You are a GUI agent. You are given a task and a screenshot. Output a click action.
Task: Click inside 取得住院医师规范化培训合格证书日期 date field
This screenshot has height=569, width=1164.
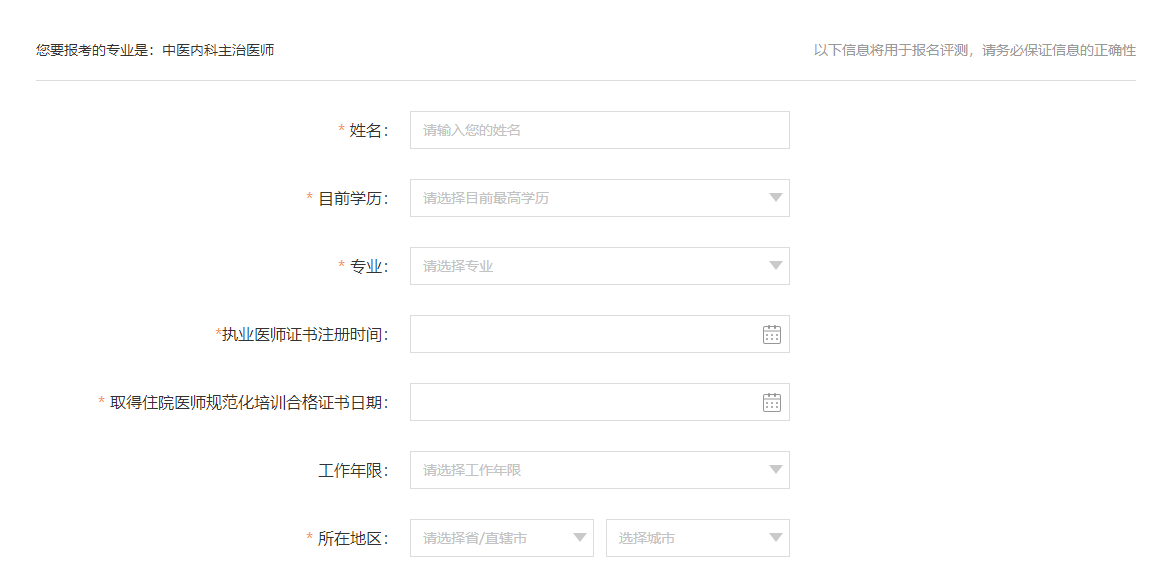tap(580, 402)
